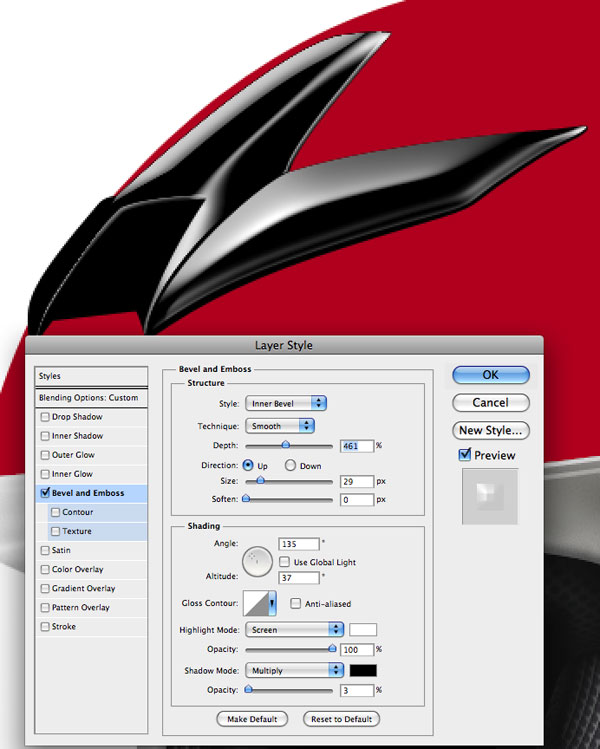Viewport: 600px width, 749px height.
Task: Click the Highlight Opacity slider handle
Action: [x=332, y=649]
